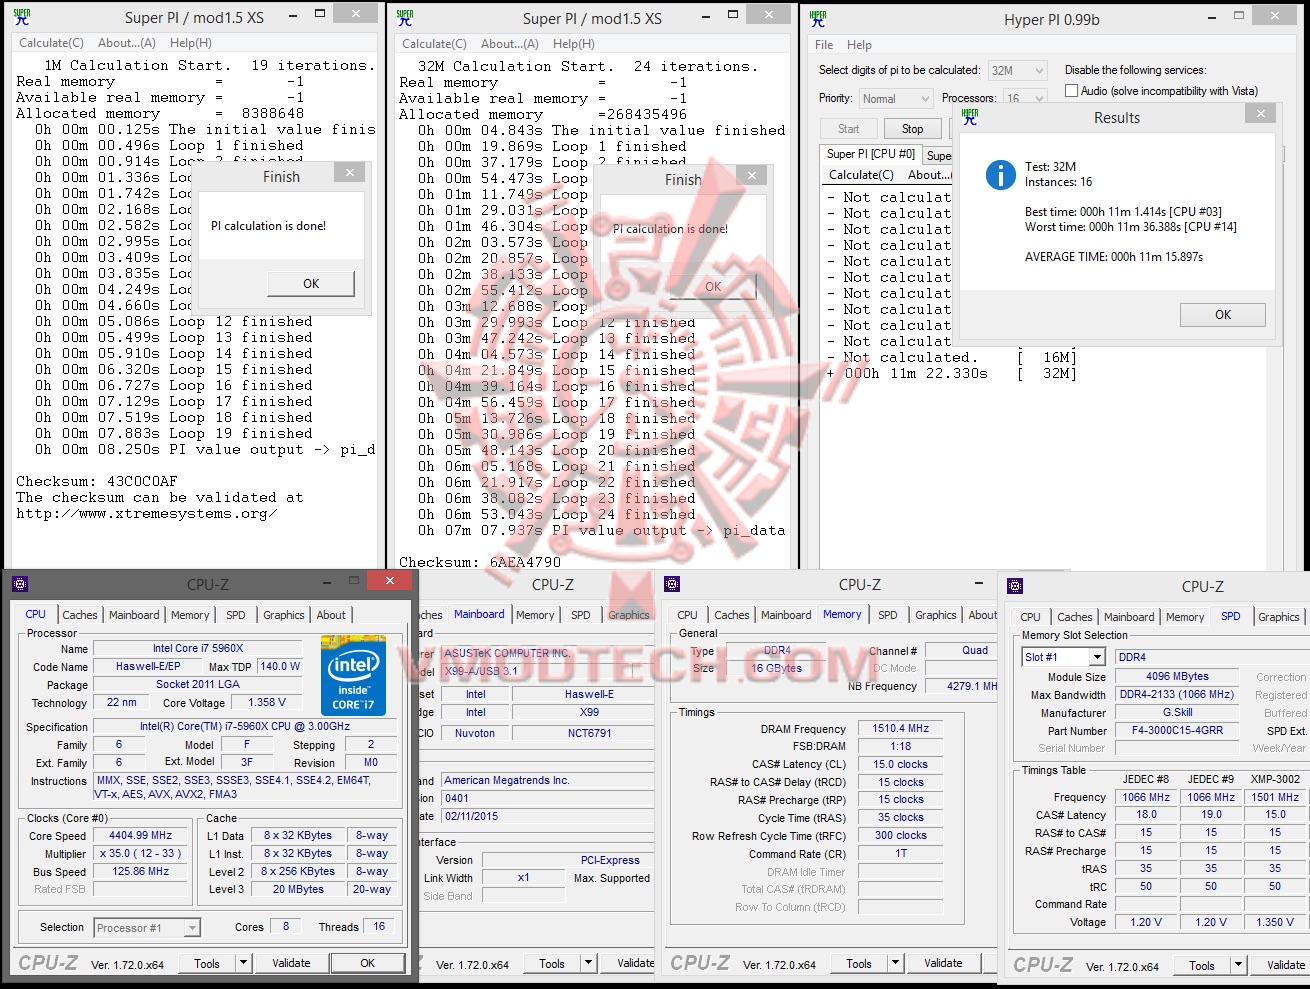The height and width of the screenshot is (989, 1310).
Task: Expand the Tools arrow in the SPD CPU-Z window
Action: (1238, 965)
